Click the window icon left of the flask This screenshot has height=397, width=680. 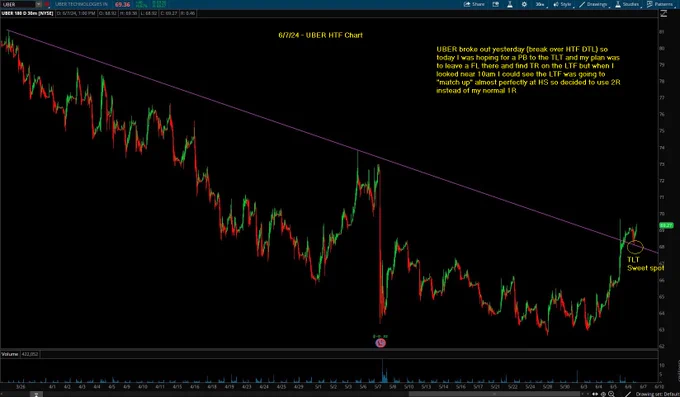click(x=496, y=4)
